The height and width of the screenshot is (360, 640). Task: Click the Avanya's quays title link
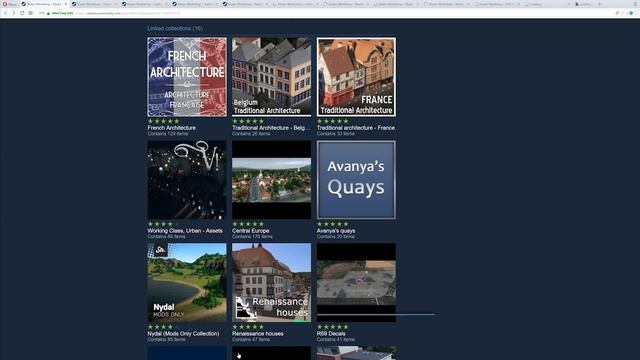336,231
